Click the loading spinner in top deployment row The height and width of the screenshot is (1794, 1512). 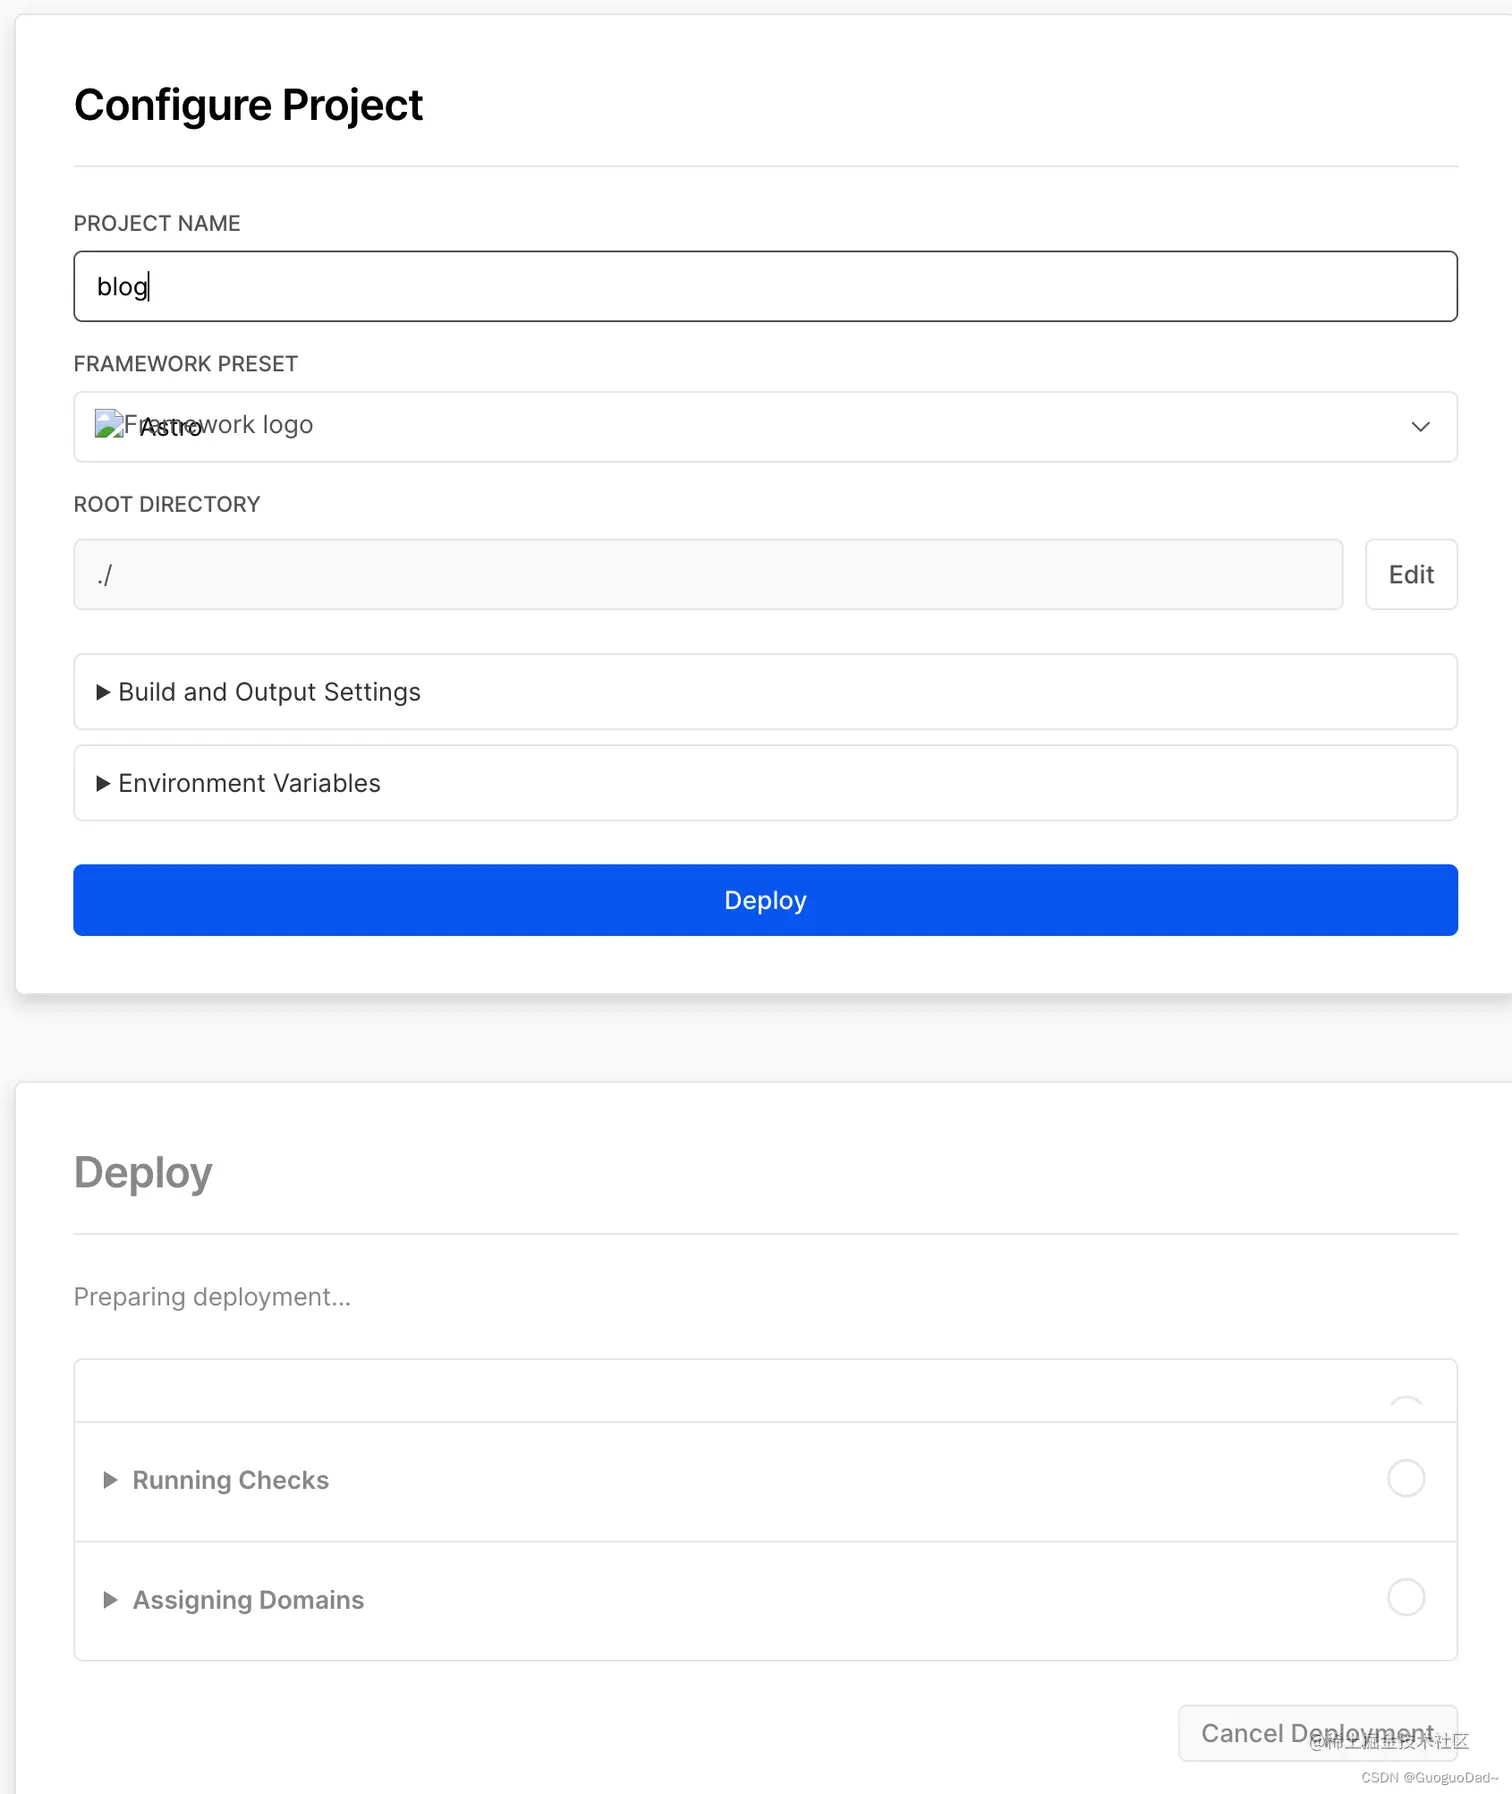(1406, 1402)
